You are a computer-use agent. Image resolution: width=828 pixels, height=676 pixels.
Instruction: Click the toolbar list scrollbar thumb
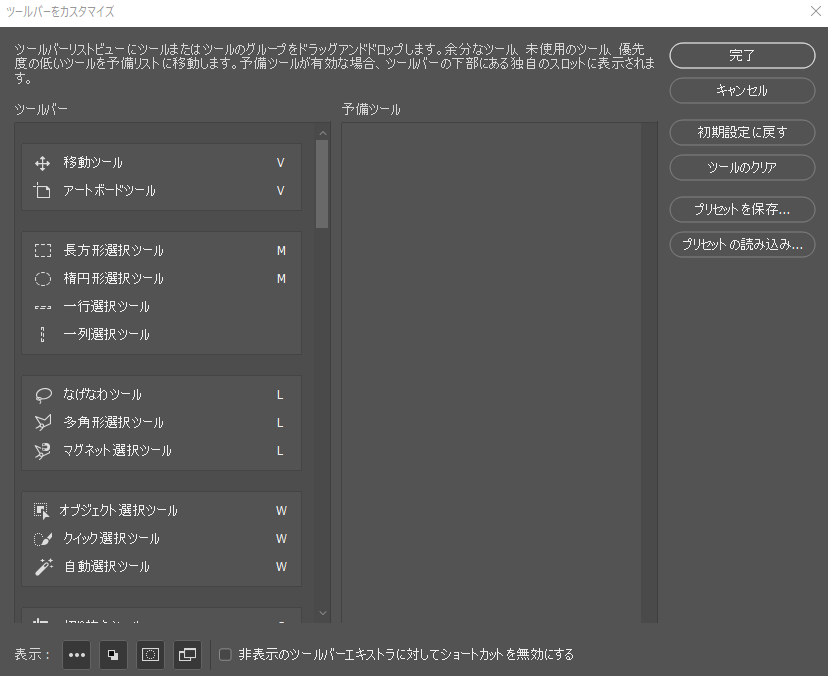[x=322, y=184]
